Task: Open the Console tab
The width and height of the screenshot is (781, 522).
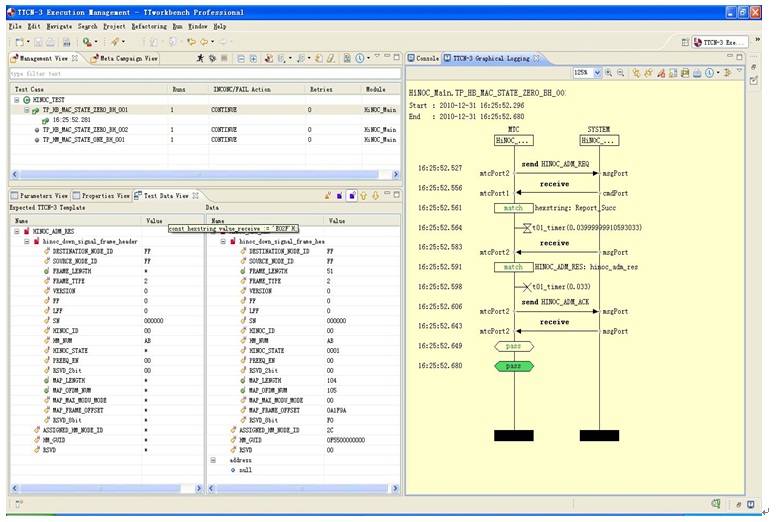Action: point(423,58)
